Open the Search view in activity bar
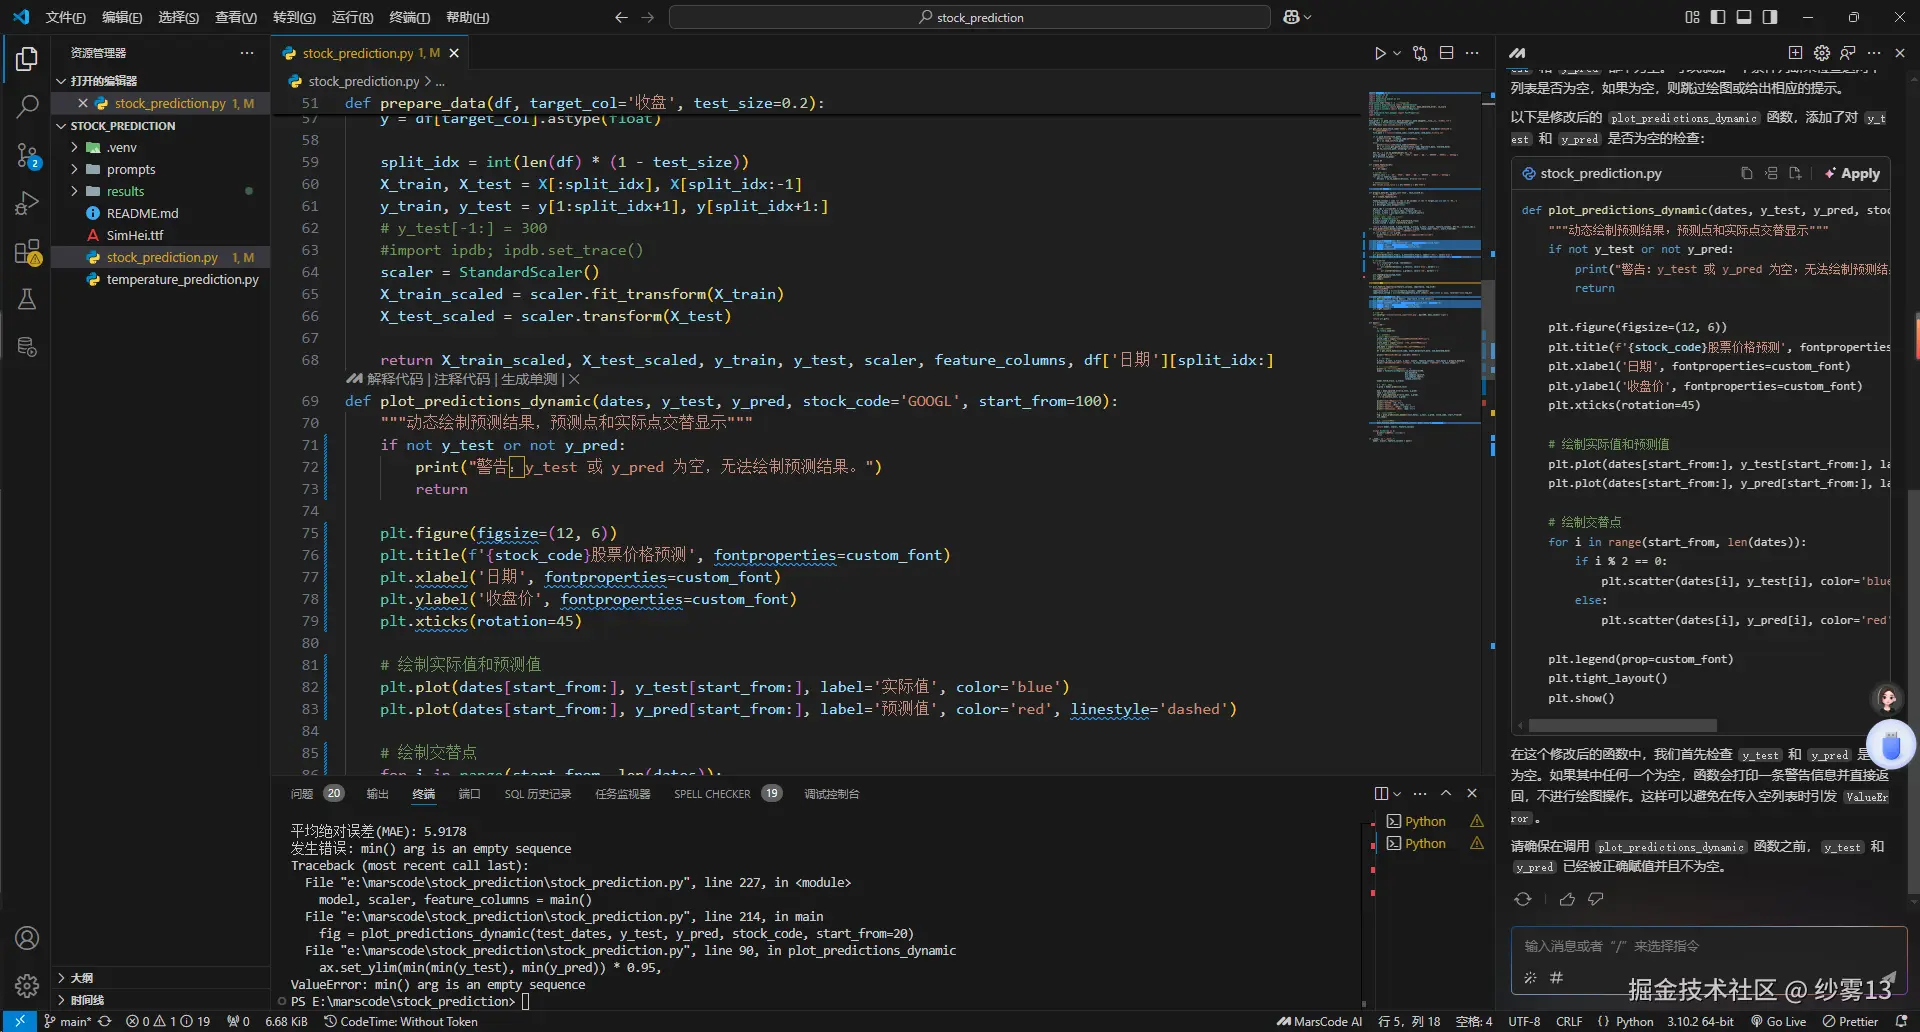The width and height of the screenshot is (1920, 1032). click(x=27, y=106)
